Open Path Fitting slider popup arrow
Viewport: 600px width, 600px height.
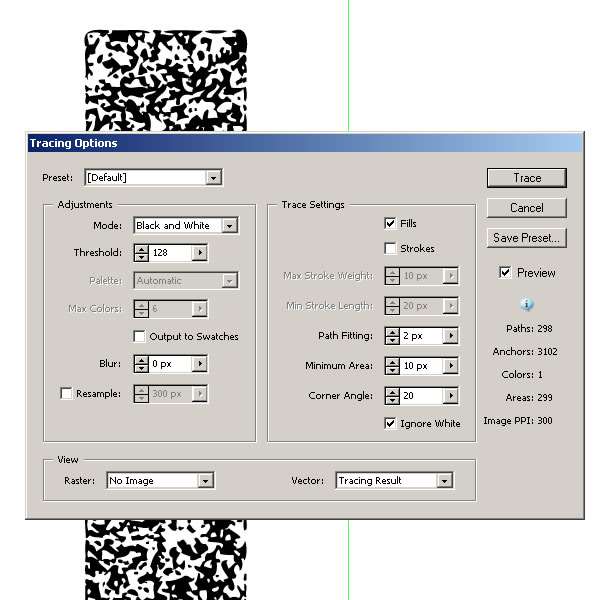451,336
